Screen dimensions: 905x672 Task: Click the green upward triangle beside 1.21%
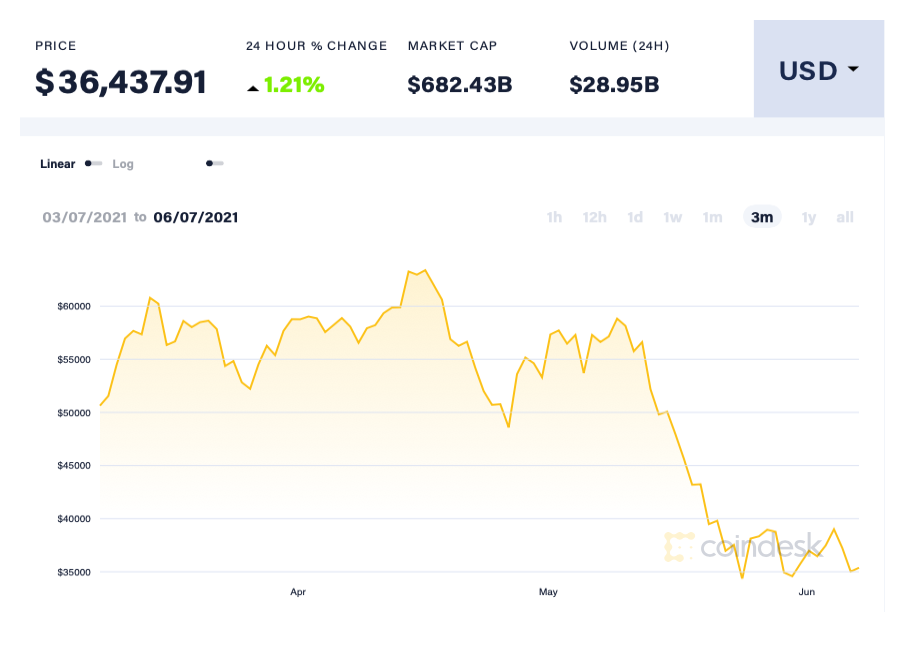click(x=254, y=86)
